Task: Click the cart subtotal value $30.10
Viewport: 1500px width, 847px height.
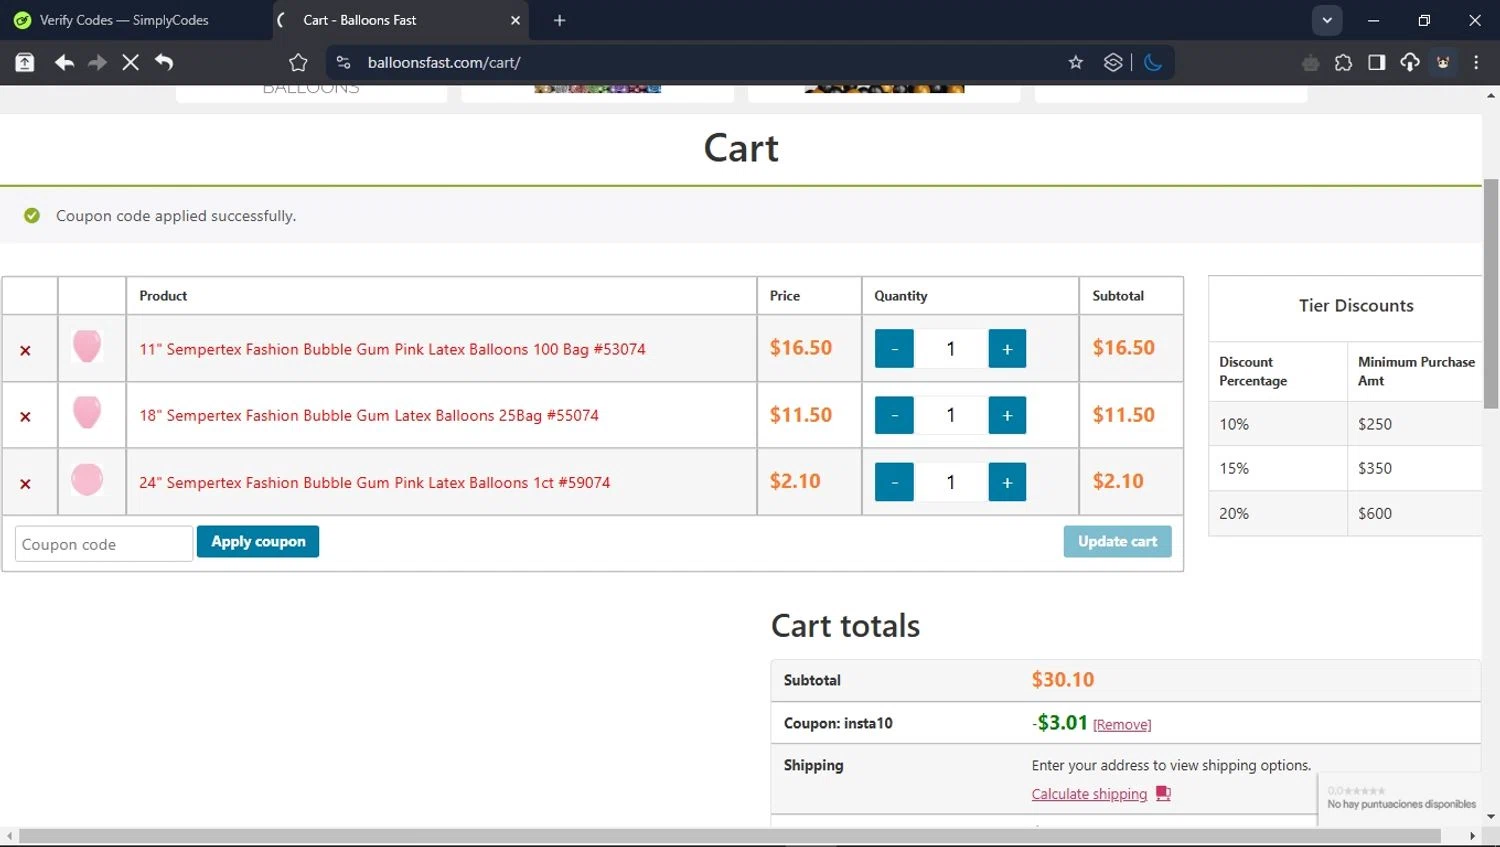Action: (1062, 680)
